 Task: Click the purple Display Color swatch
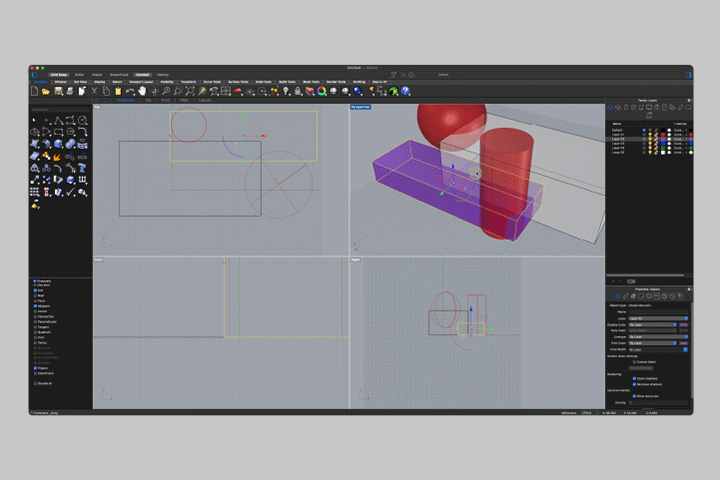coord(683,325)
